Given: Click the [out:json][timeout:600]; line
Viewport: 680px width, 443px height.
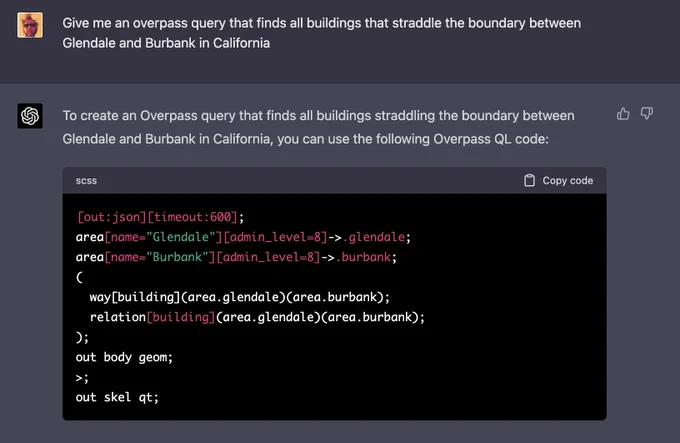Looking at the screenshot, I should coord(160,217).
